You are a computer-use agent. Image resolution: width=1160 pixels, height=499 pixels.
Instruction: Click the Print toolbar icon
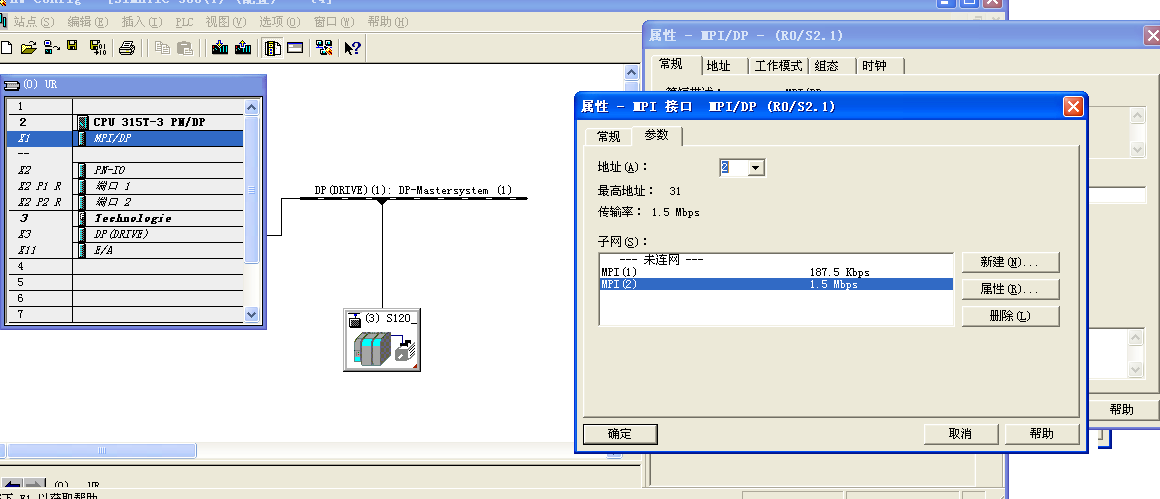[127, 48]
